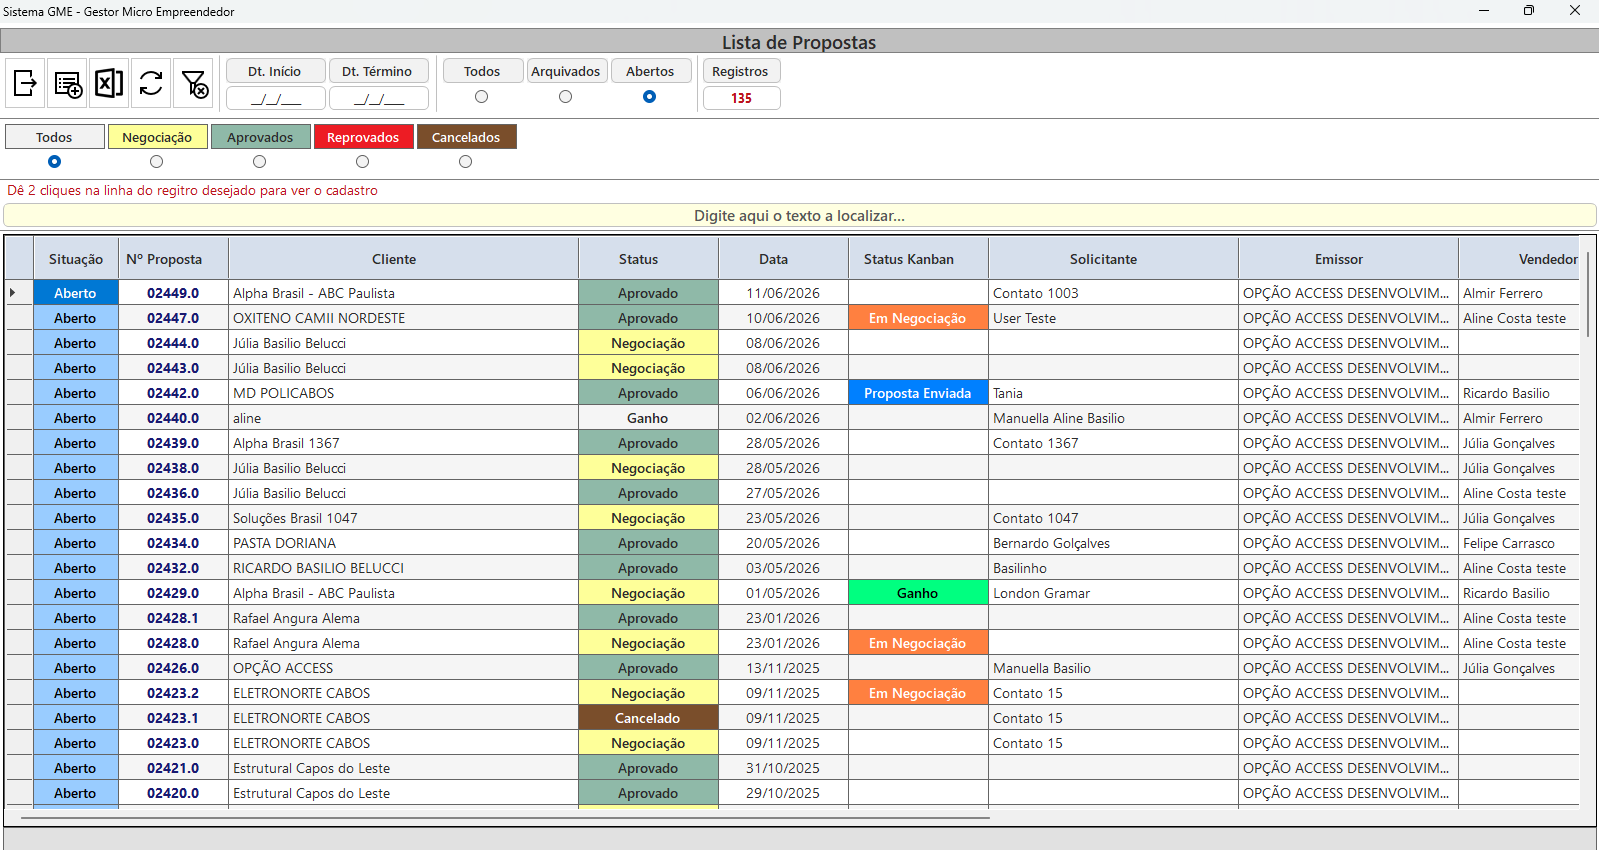Select the 'Arquivados' radio button
1599x850 pixels.
pyautogui.click(x=566, y=97)
